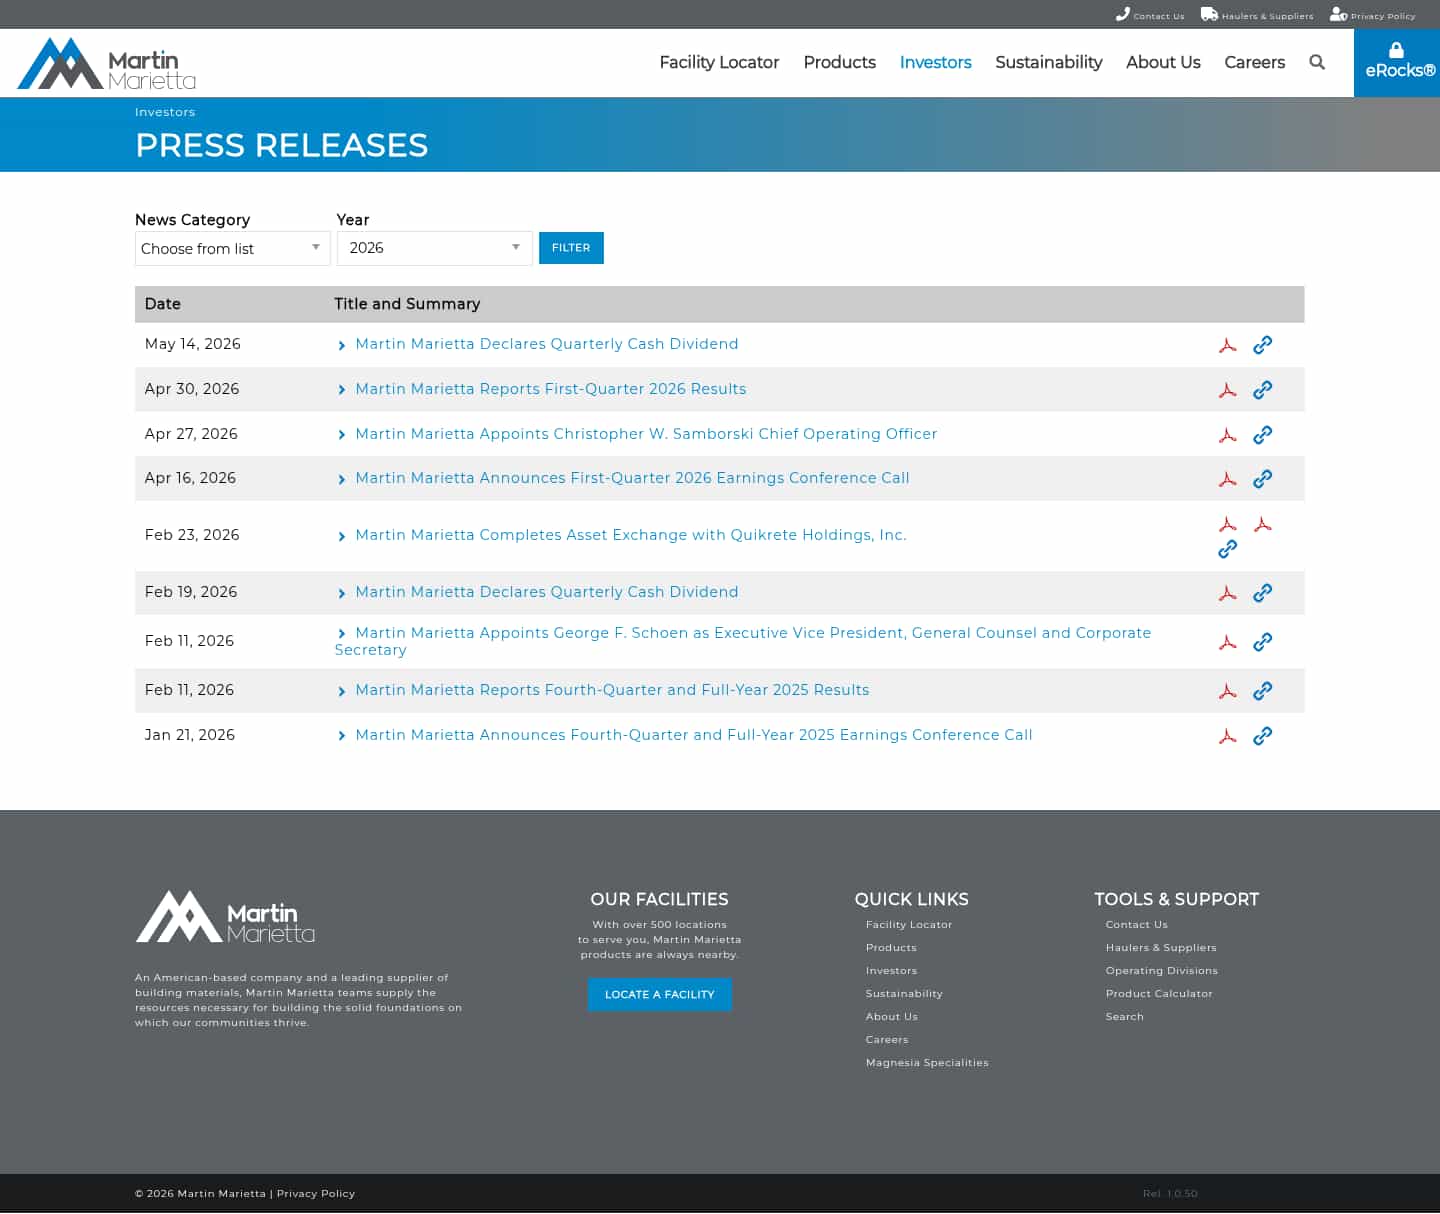Click Martin Marietta logo in header

tap(107, 63)
